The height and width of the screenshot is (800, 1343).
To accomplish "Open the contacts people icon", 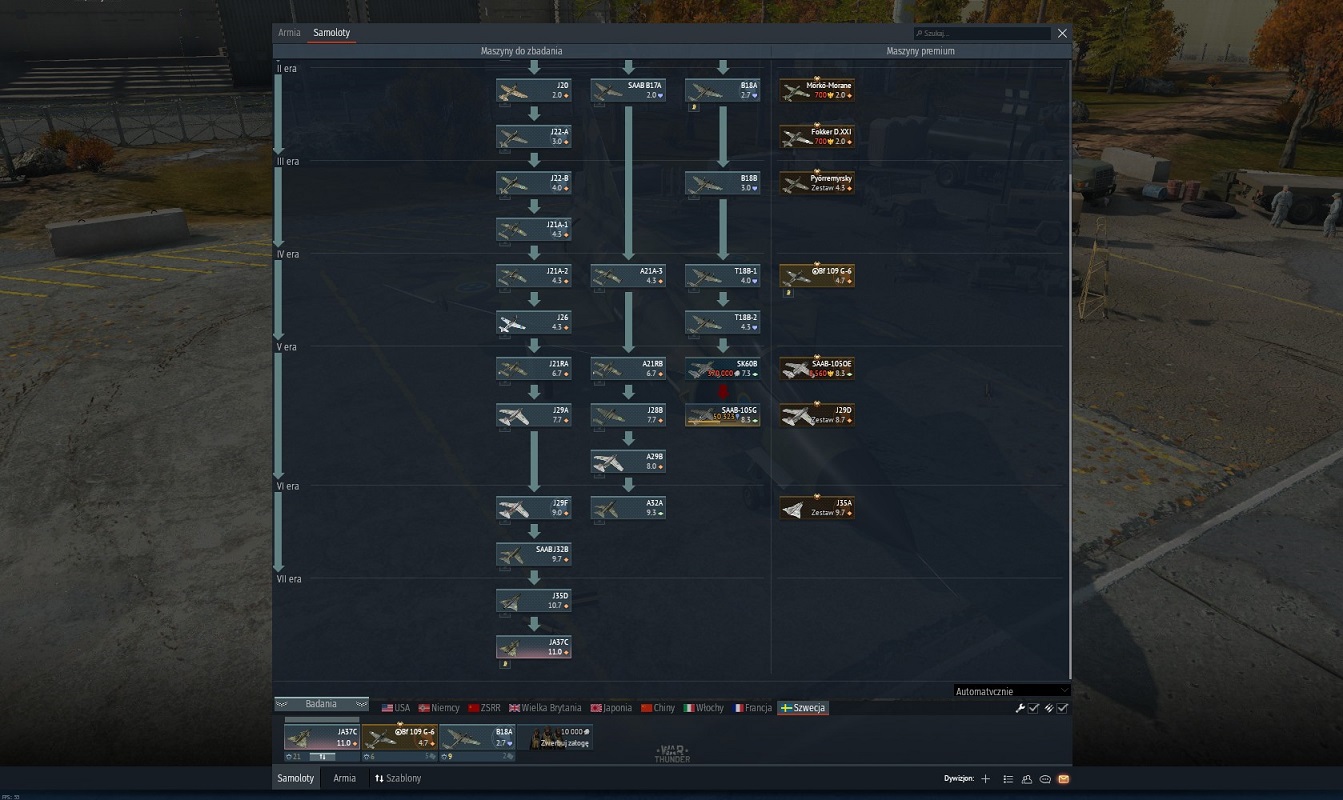I will coord(1027,779).
